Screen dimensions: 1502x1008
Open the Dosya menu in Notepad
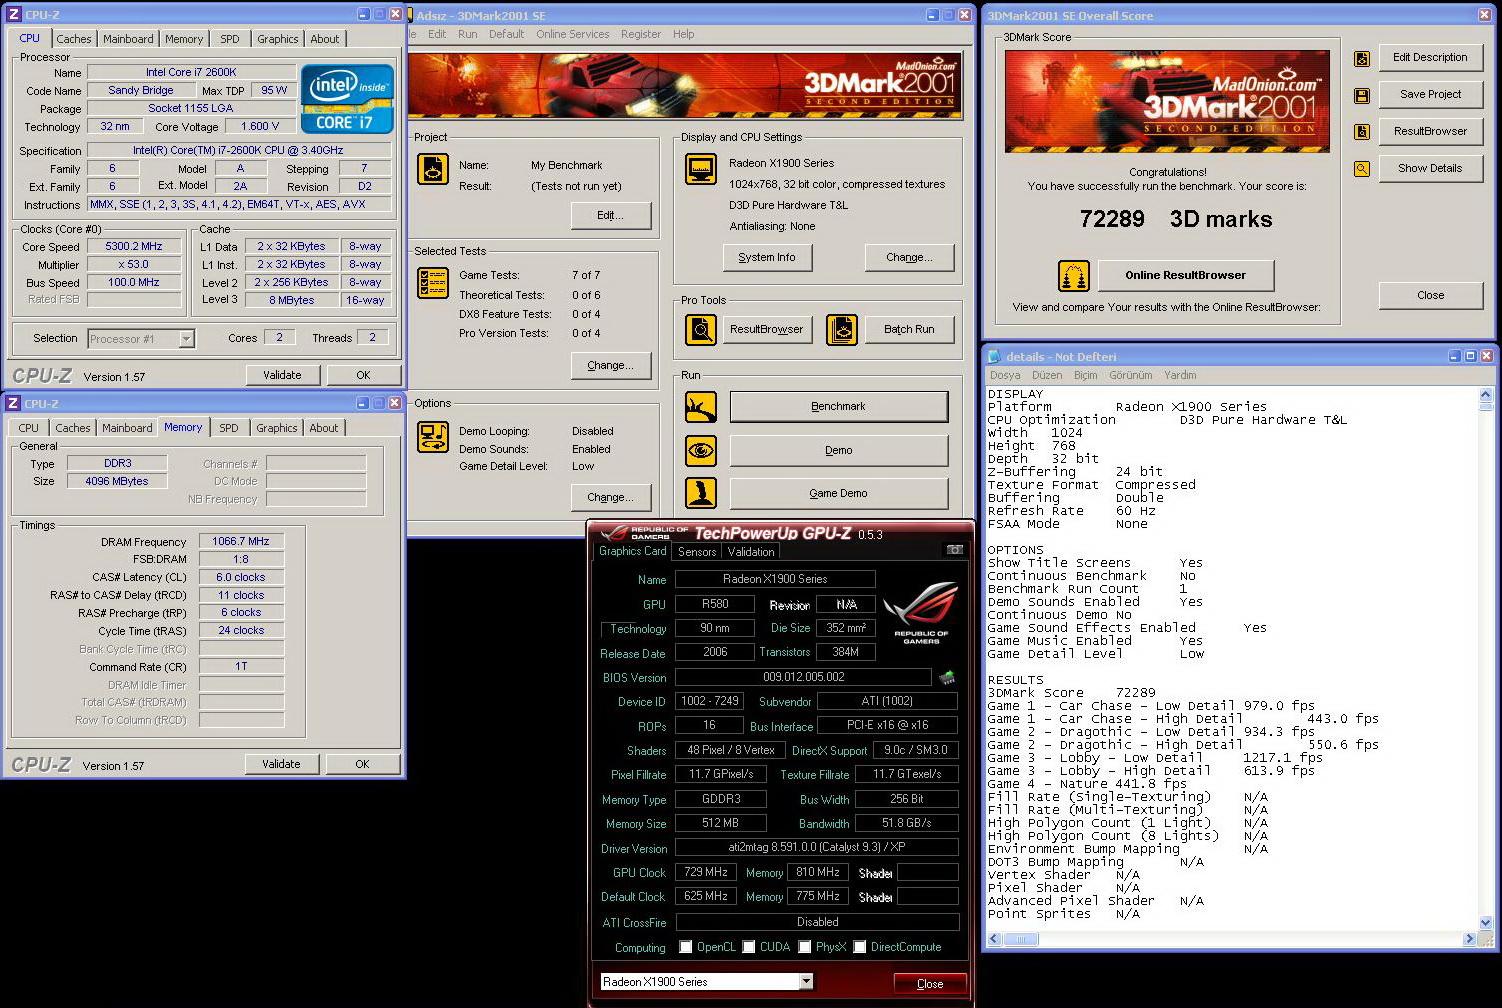(1005, 375)
